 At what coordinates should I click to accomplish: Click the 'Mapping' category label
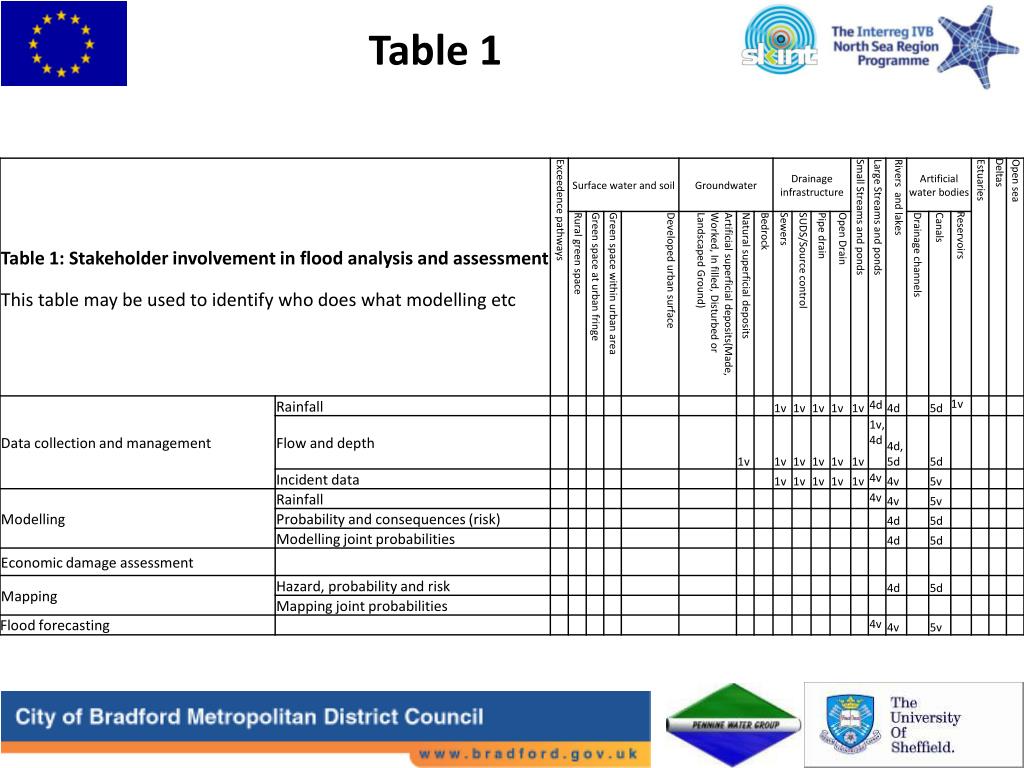(29, 596)
